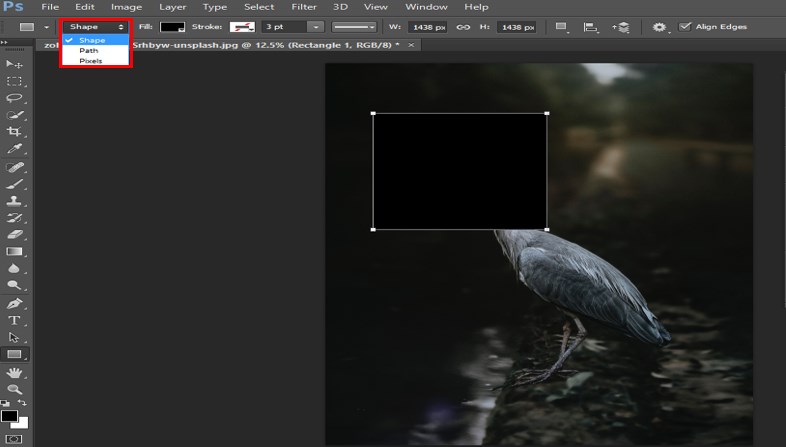The height and width of the screenshot is (447, 786).
Task: Open the geometry options gear
Action: (660, 27)
